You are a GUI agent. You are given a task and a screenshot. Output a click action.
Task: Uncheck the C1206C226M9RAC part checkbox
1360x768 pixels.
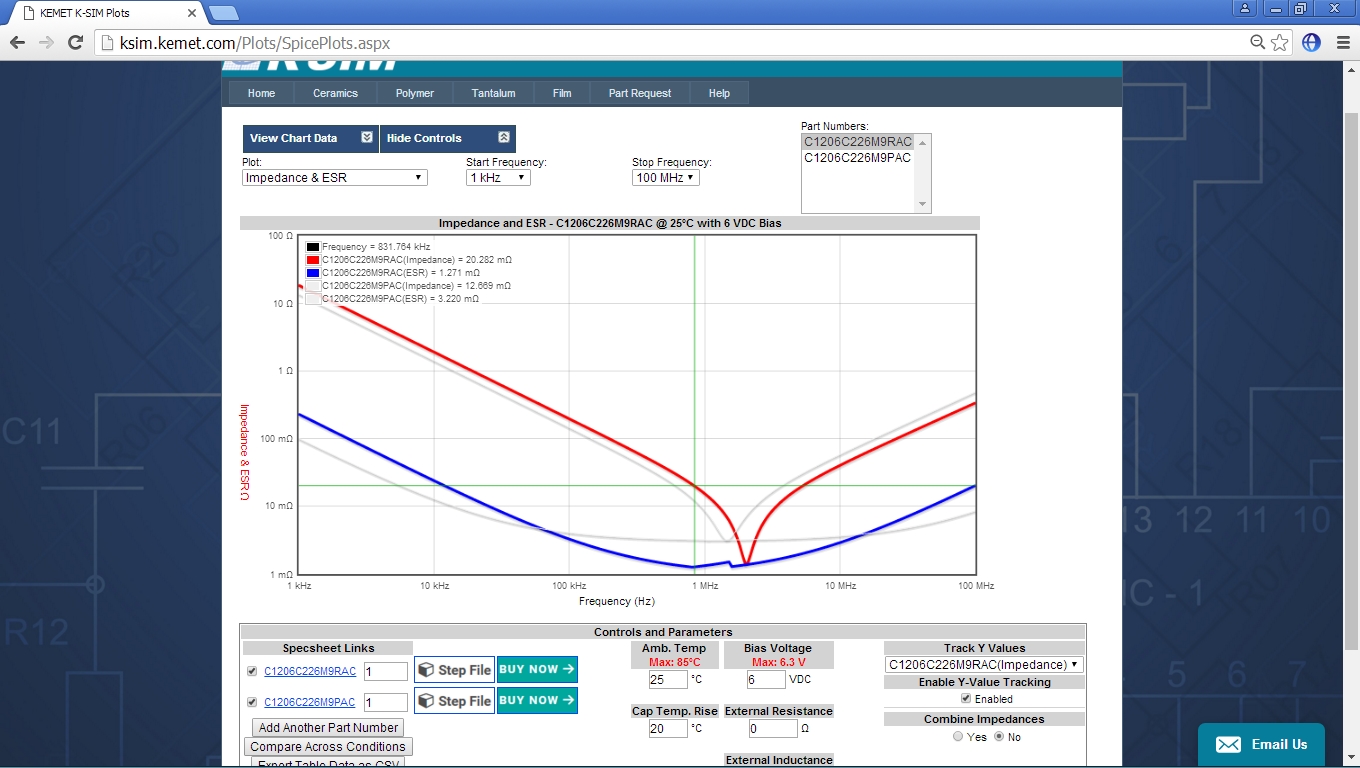coord(252,671)
